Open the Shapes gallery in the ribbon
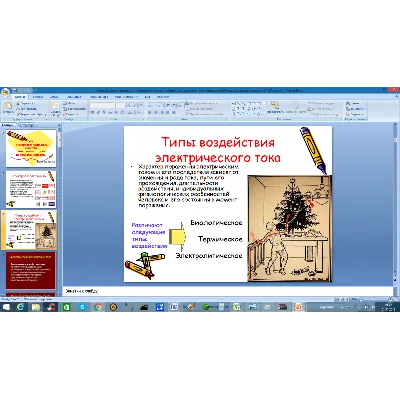Screen dimensions: 400x400 (248, 109)
